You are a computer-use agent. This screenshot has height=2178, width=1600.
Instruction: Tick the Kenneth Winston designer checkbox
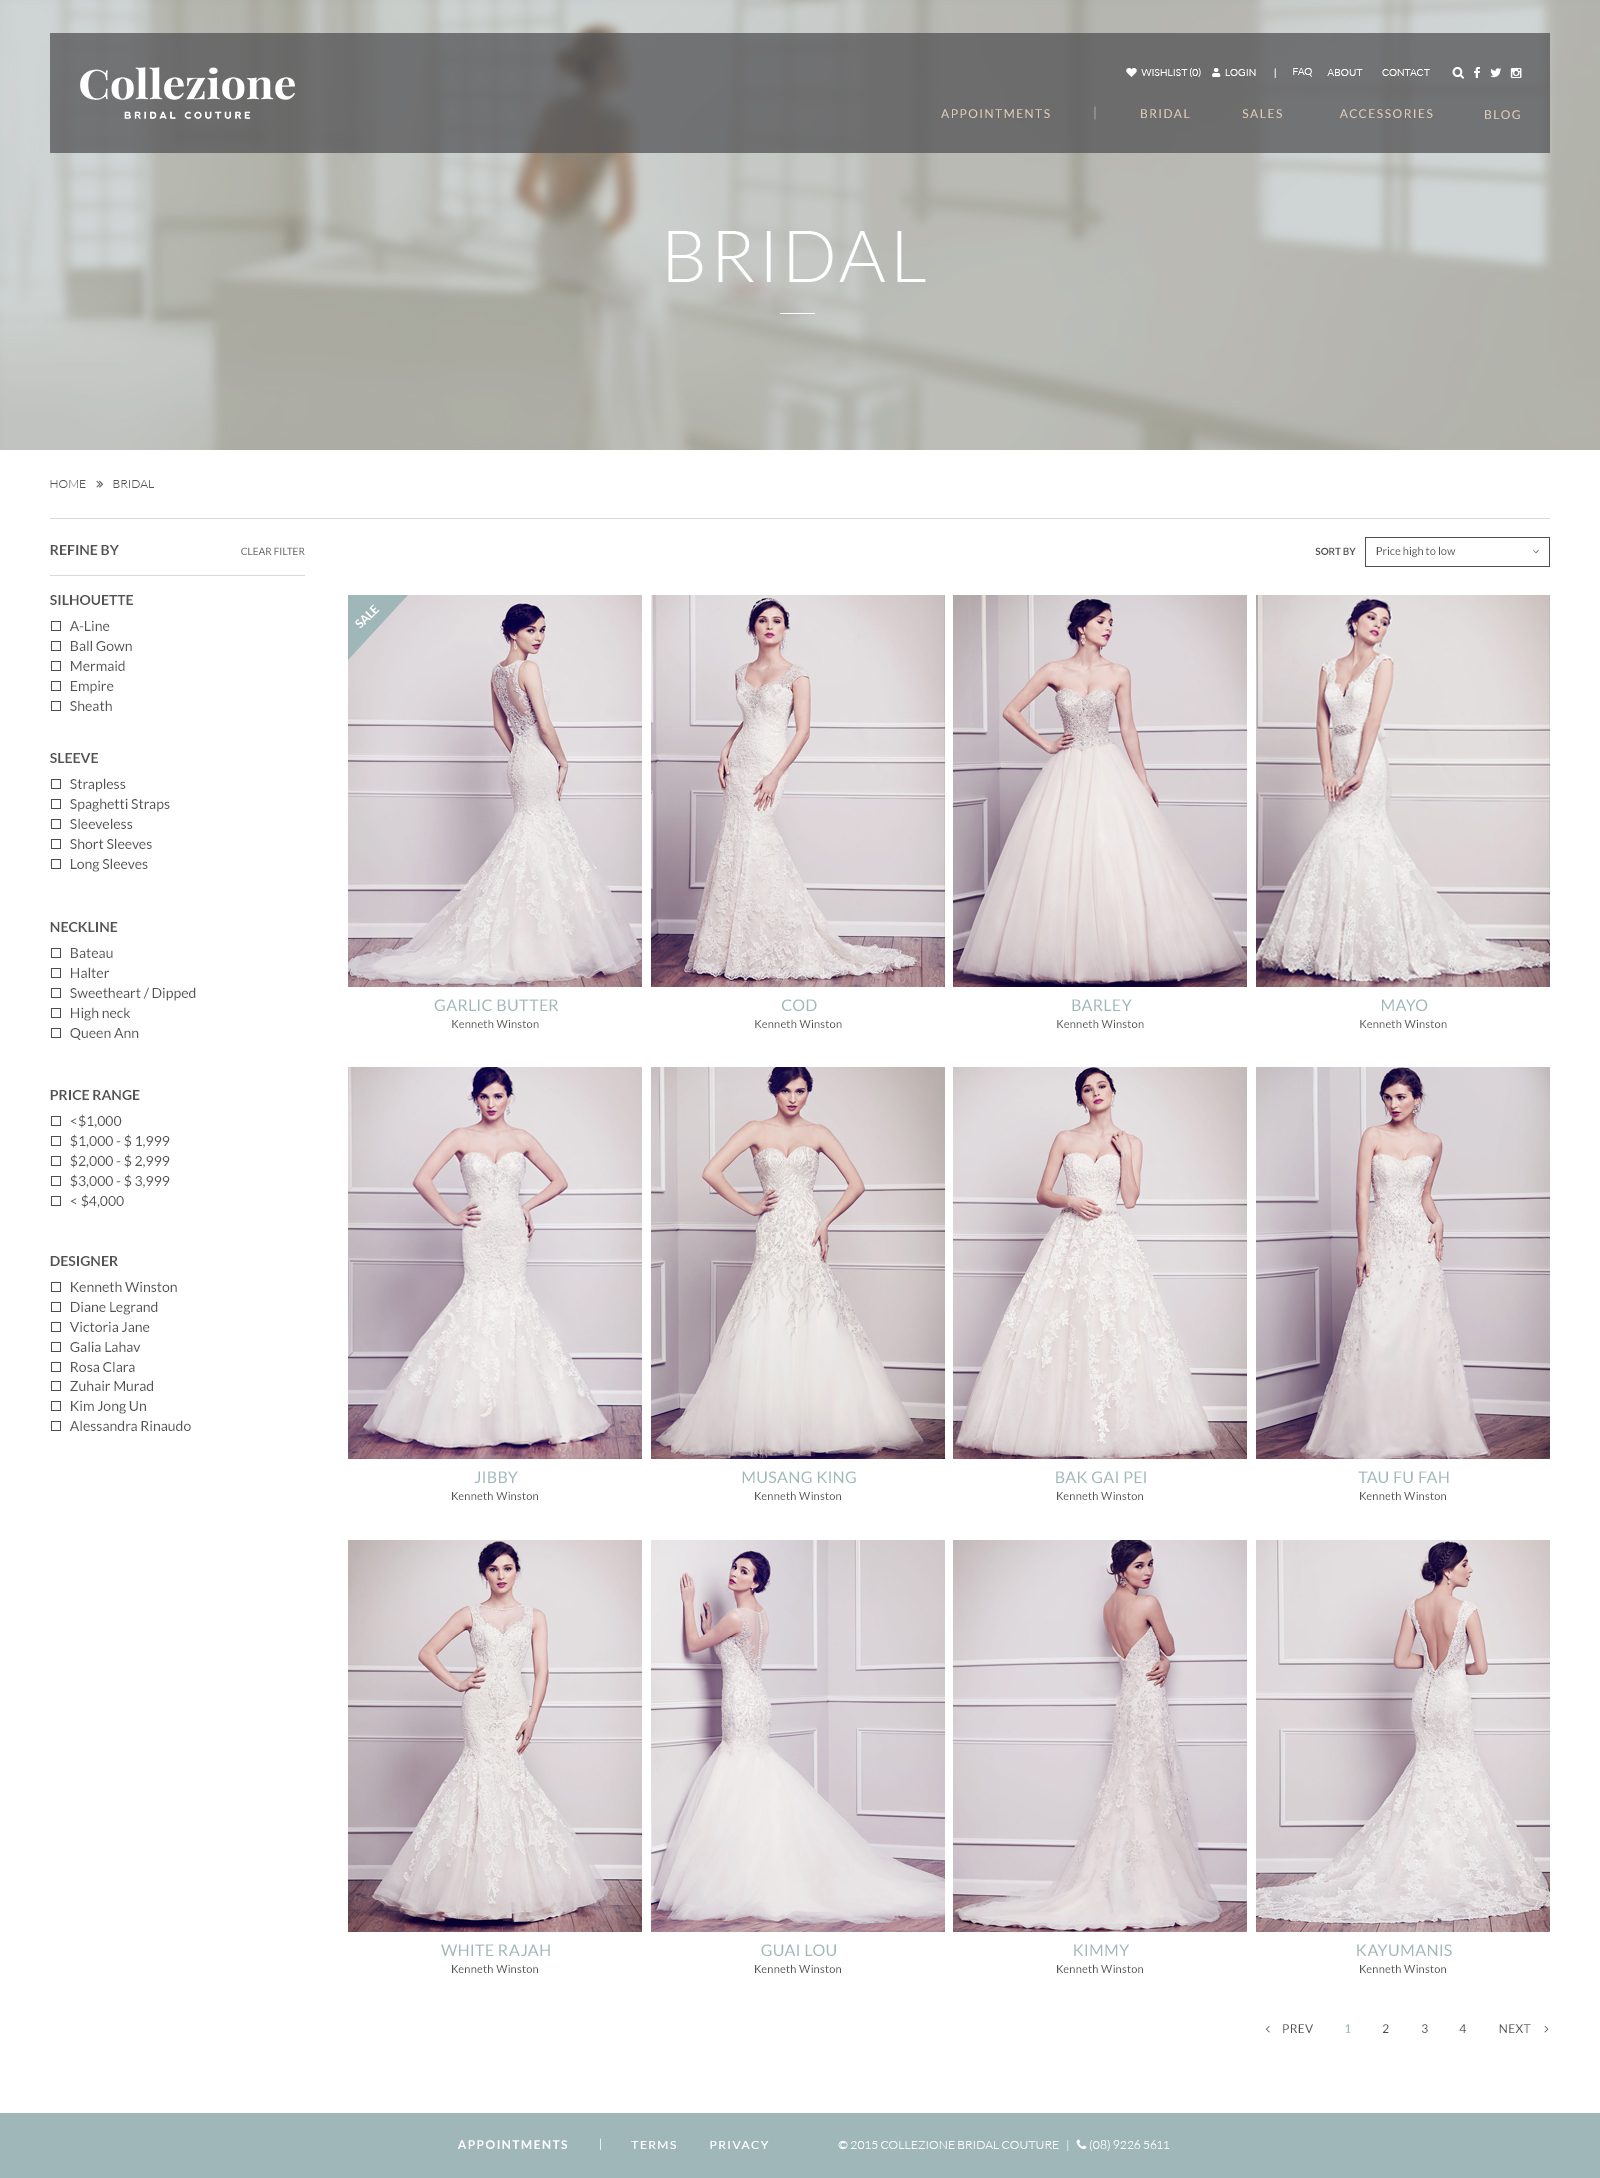56,1287
